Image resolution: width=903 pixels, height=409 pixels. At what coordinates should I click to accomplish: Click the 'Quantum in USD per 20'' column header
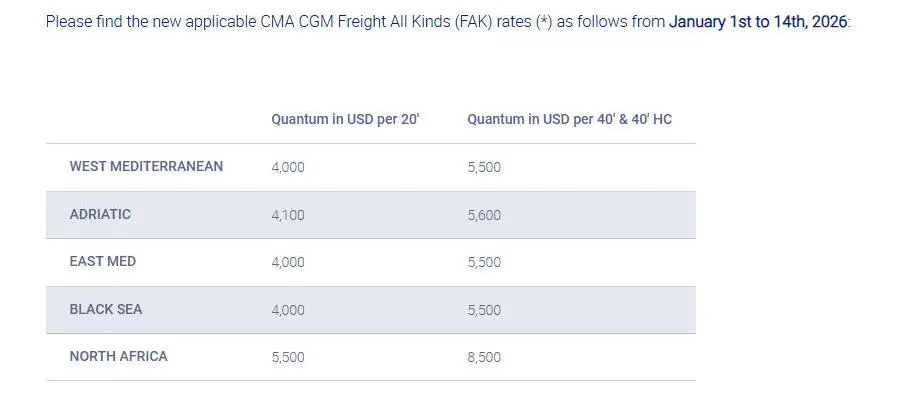[345, 119]
